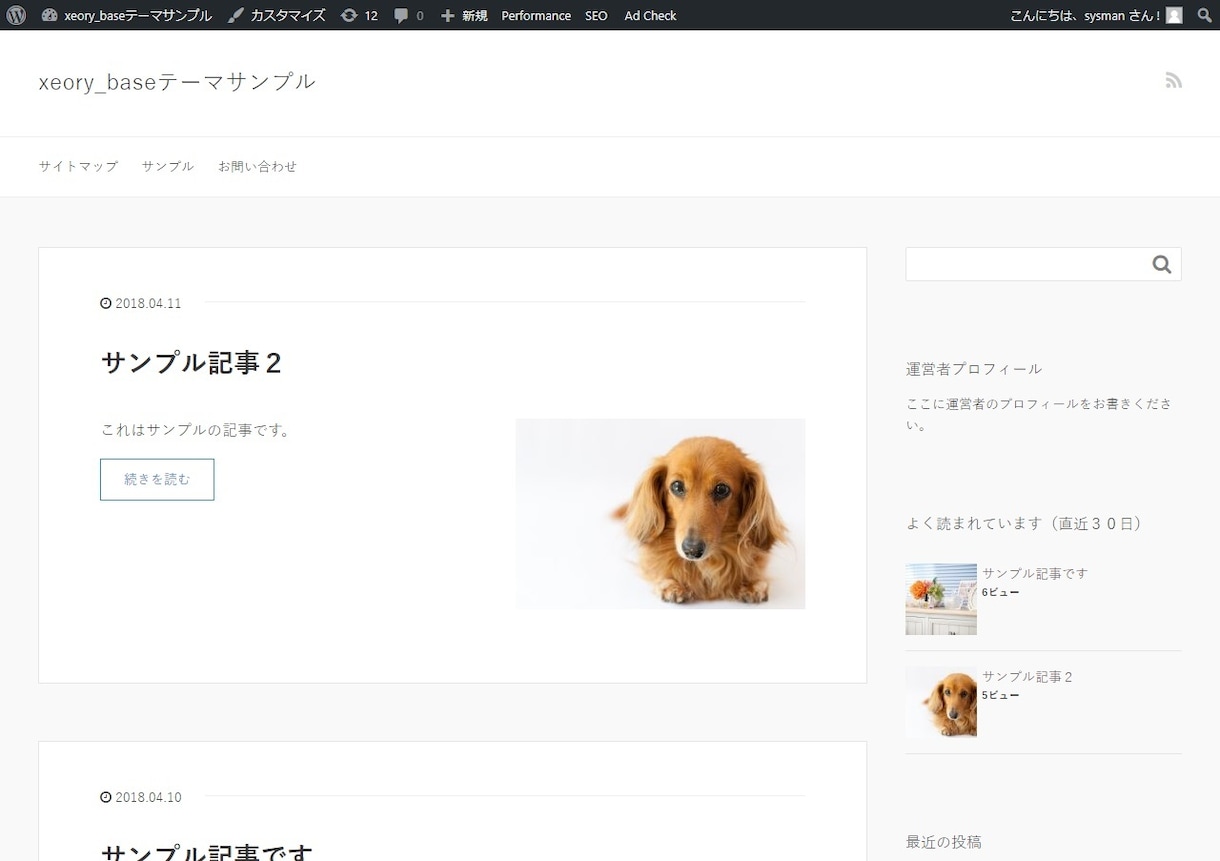Viewport: 1220px width, 861px height.
Task: Focus the sidebar search field
Action: click(x=1026, y=264)
